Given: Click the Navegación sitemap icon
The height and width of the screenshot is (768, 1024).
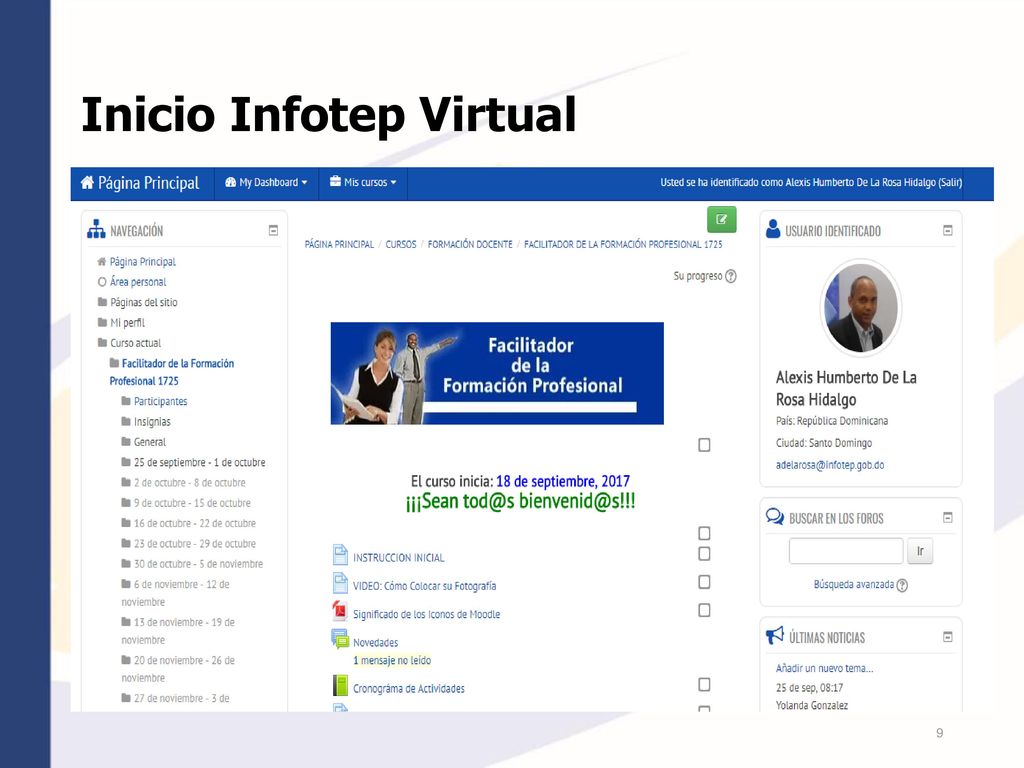Looking at the screenshot, I should [96, 229].
